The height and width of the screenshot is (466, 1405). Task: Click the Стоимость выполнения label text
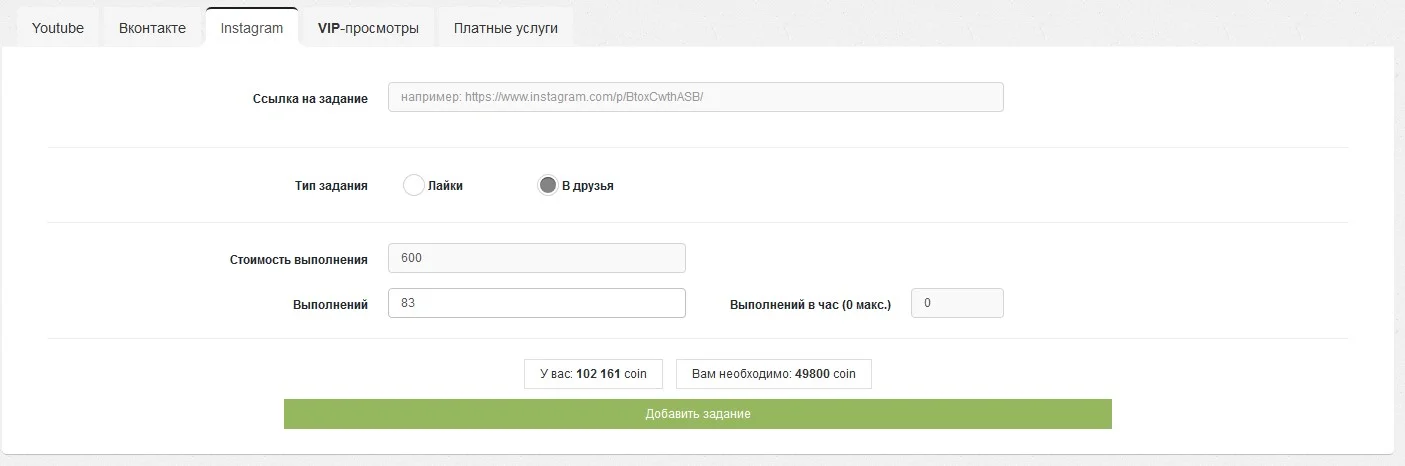[x=299, y=260]
